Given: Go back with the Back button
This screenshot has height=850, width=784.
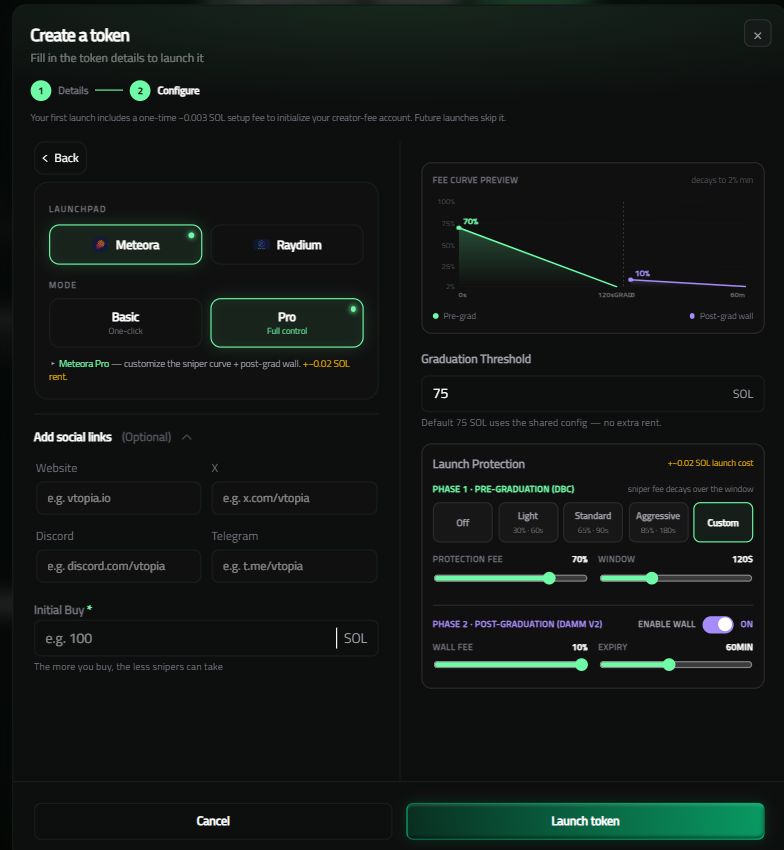Looking at the screenshot, I should pyautogui.click(x=61, y=158).
